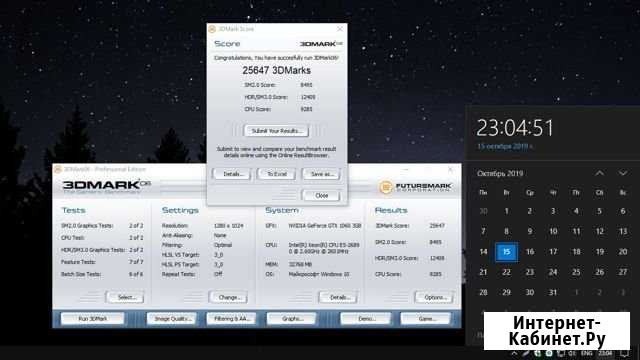This screenshot has height=360, width=640.
Task: Select date 10 in the calendar
Action: 553,231
